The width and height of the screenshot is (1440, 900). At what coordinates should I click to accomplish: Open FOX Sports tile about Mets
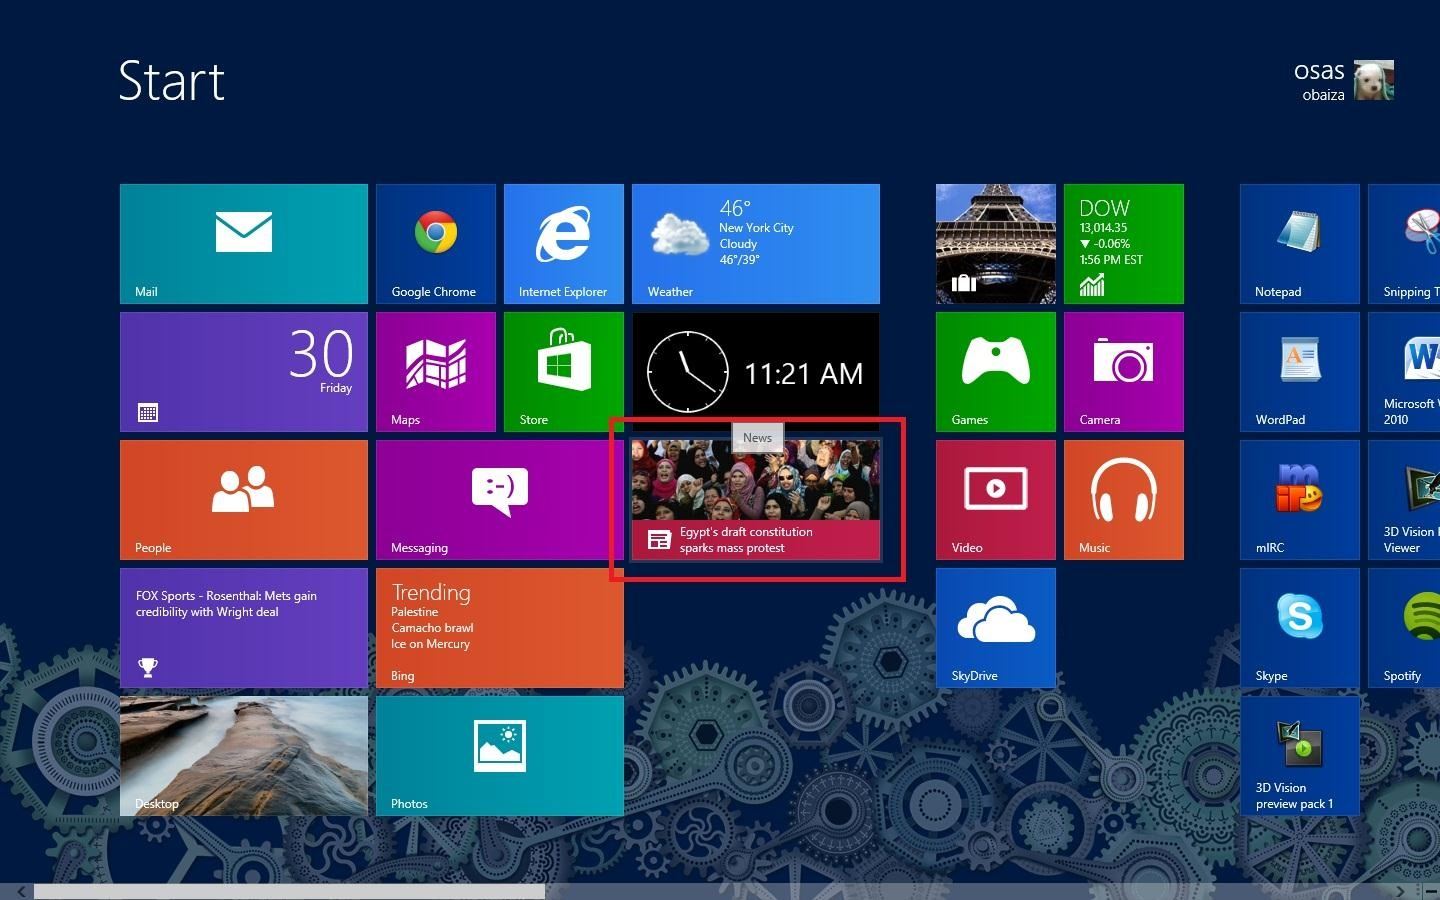244,628
